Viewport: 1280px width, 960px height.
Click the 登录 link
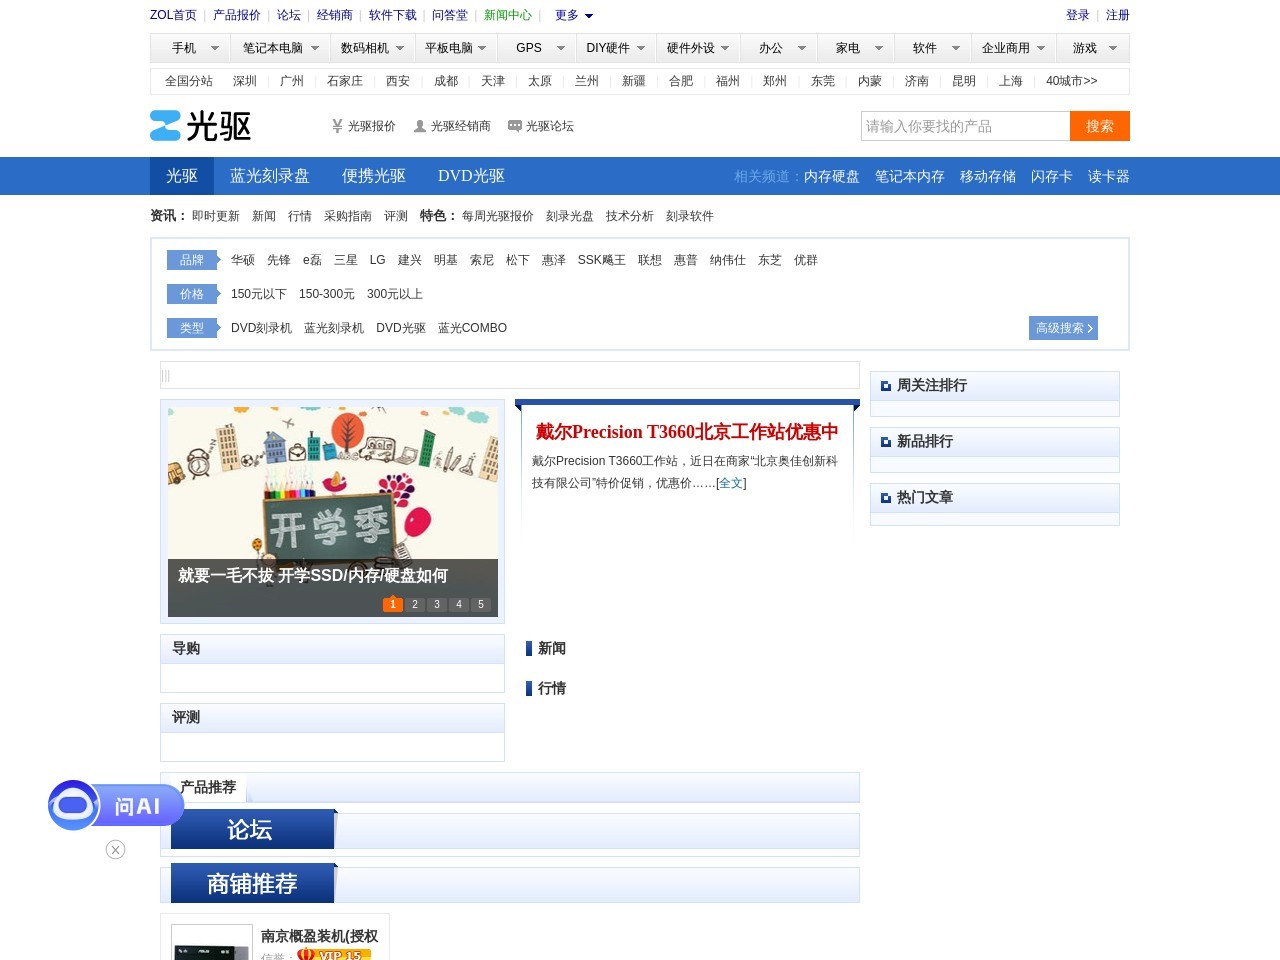(1078, 15)
